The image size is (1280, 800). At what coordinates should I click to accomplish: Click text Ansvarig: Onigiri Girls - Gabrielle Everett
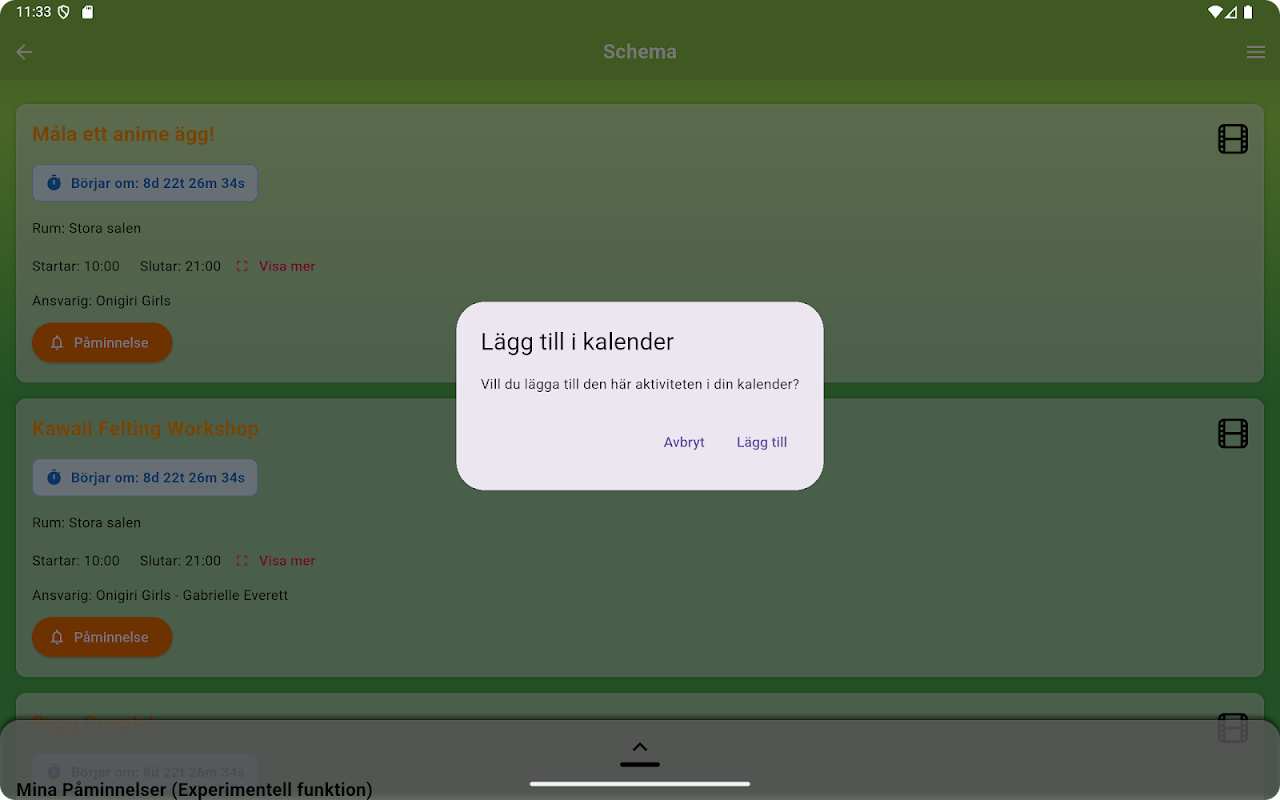160,595
